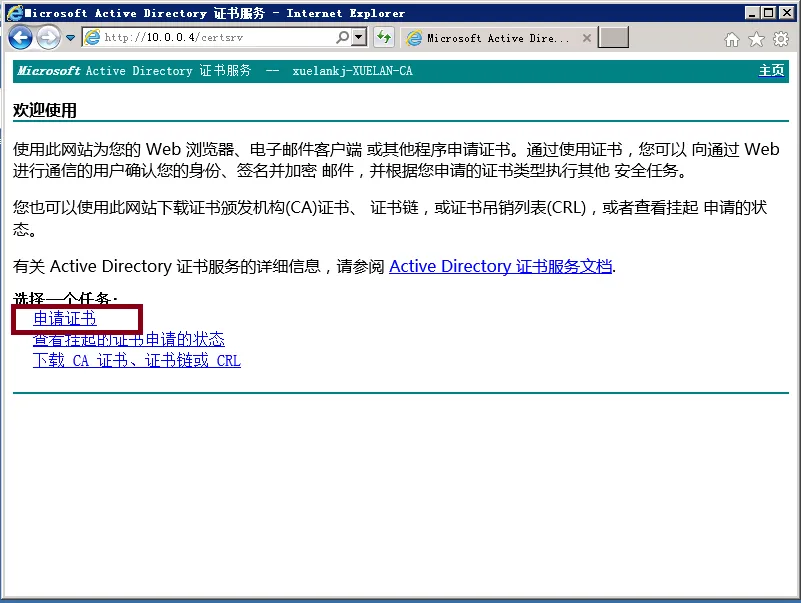
Task: Click xuelankj-XUELAN-CA text in banner
Action: point(352,71)
